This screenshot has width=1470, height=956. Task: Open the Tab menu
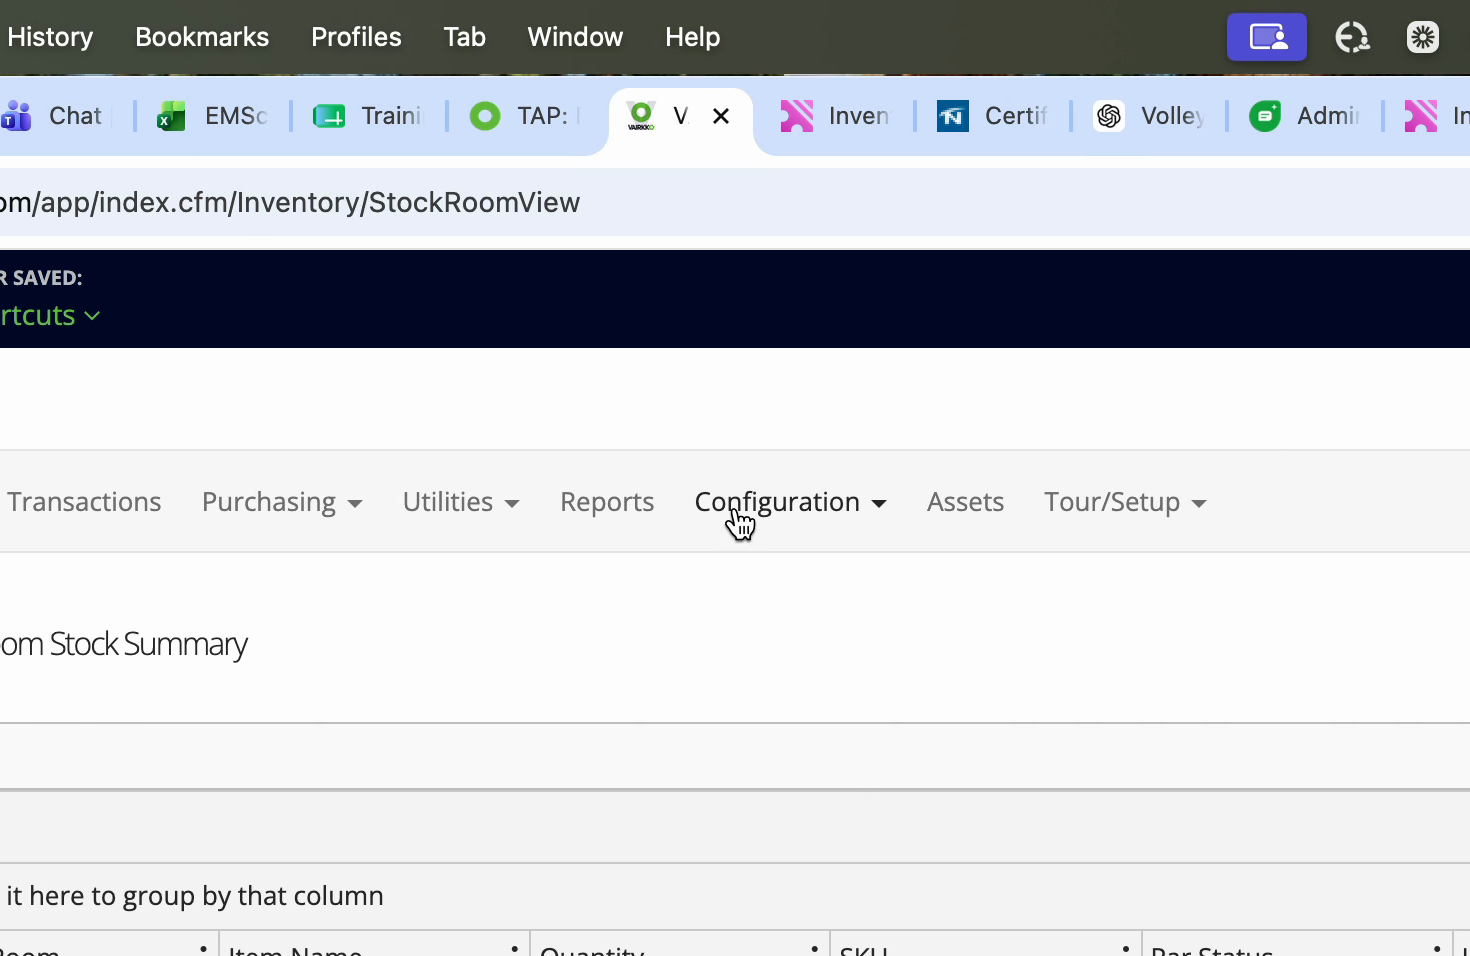464,37
